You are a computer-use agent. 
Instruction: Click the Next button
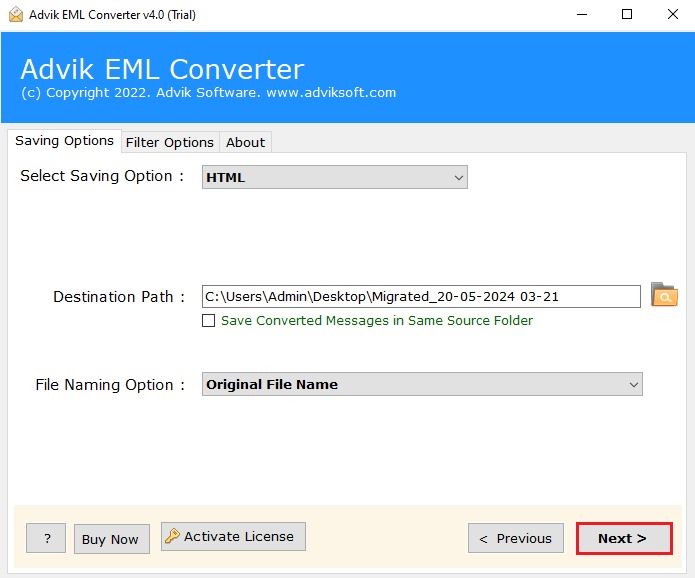click(624, 538)
